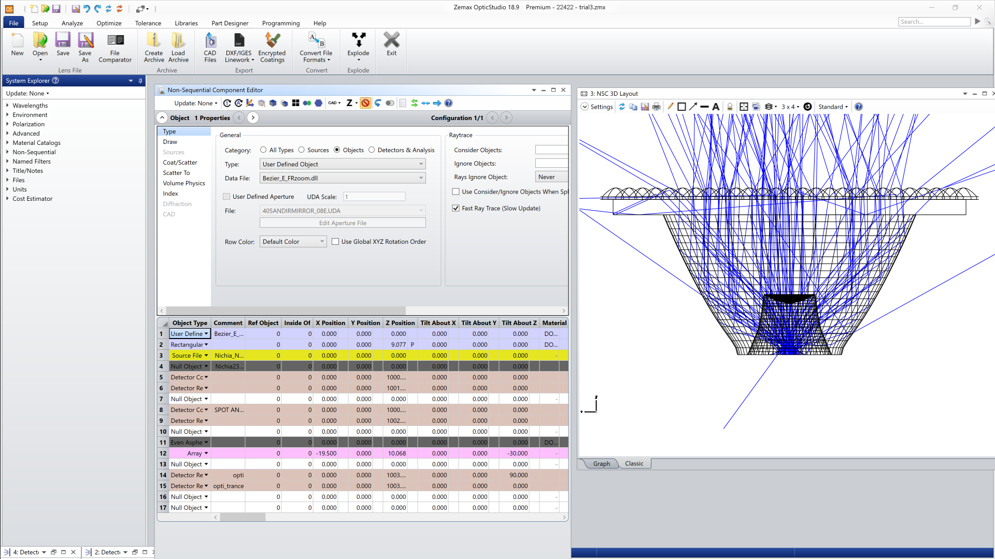Open Rays Ignore Object dropdown
Image resolution: width=995 pixels, height=559 pixels.
(x=551, y=177)
